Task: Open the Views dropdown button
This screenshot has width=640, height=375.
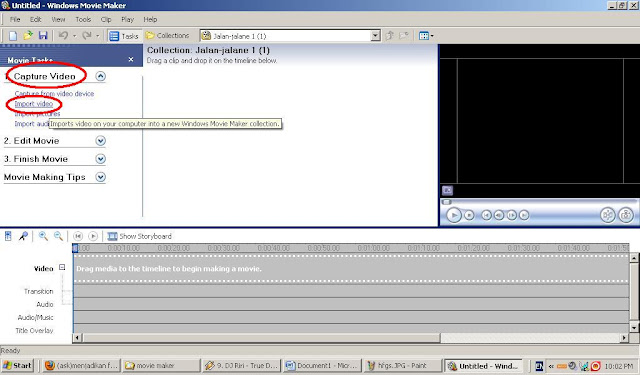Action: [x=426, y=36]
